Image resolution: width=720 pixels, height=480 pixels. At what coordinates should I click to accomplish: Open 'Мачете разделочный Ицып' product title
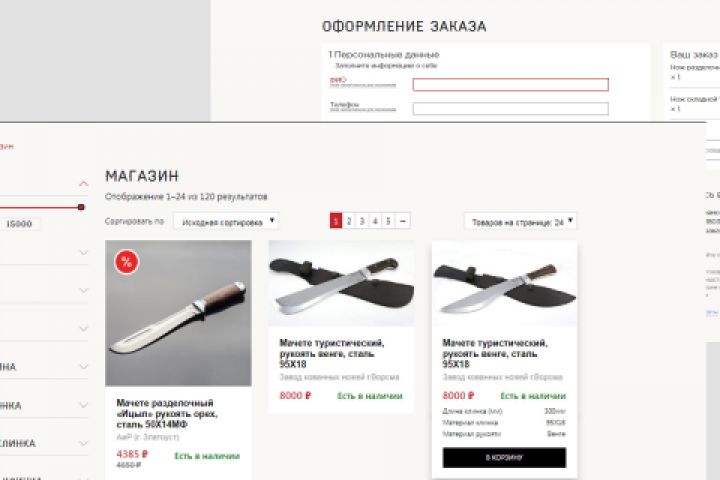tap(167, 413)
